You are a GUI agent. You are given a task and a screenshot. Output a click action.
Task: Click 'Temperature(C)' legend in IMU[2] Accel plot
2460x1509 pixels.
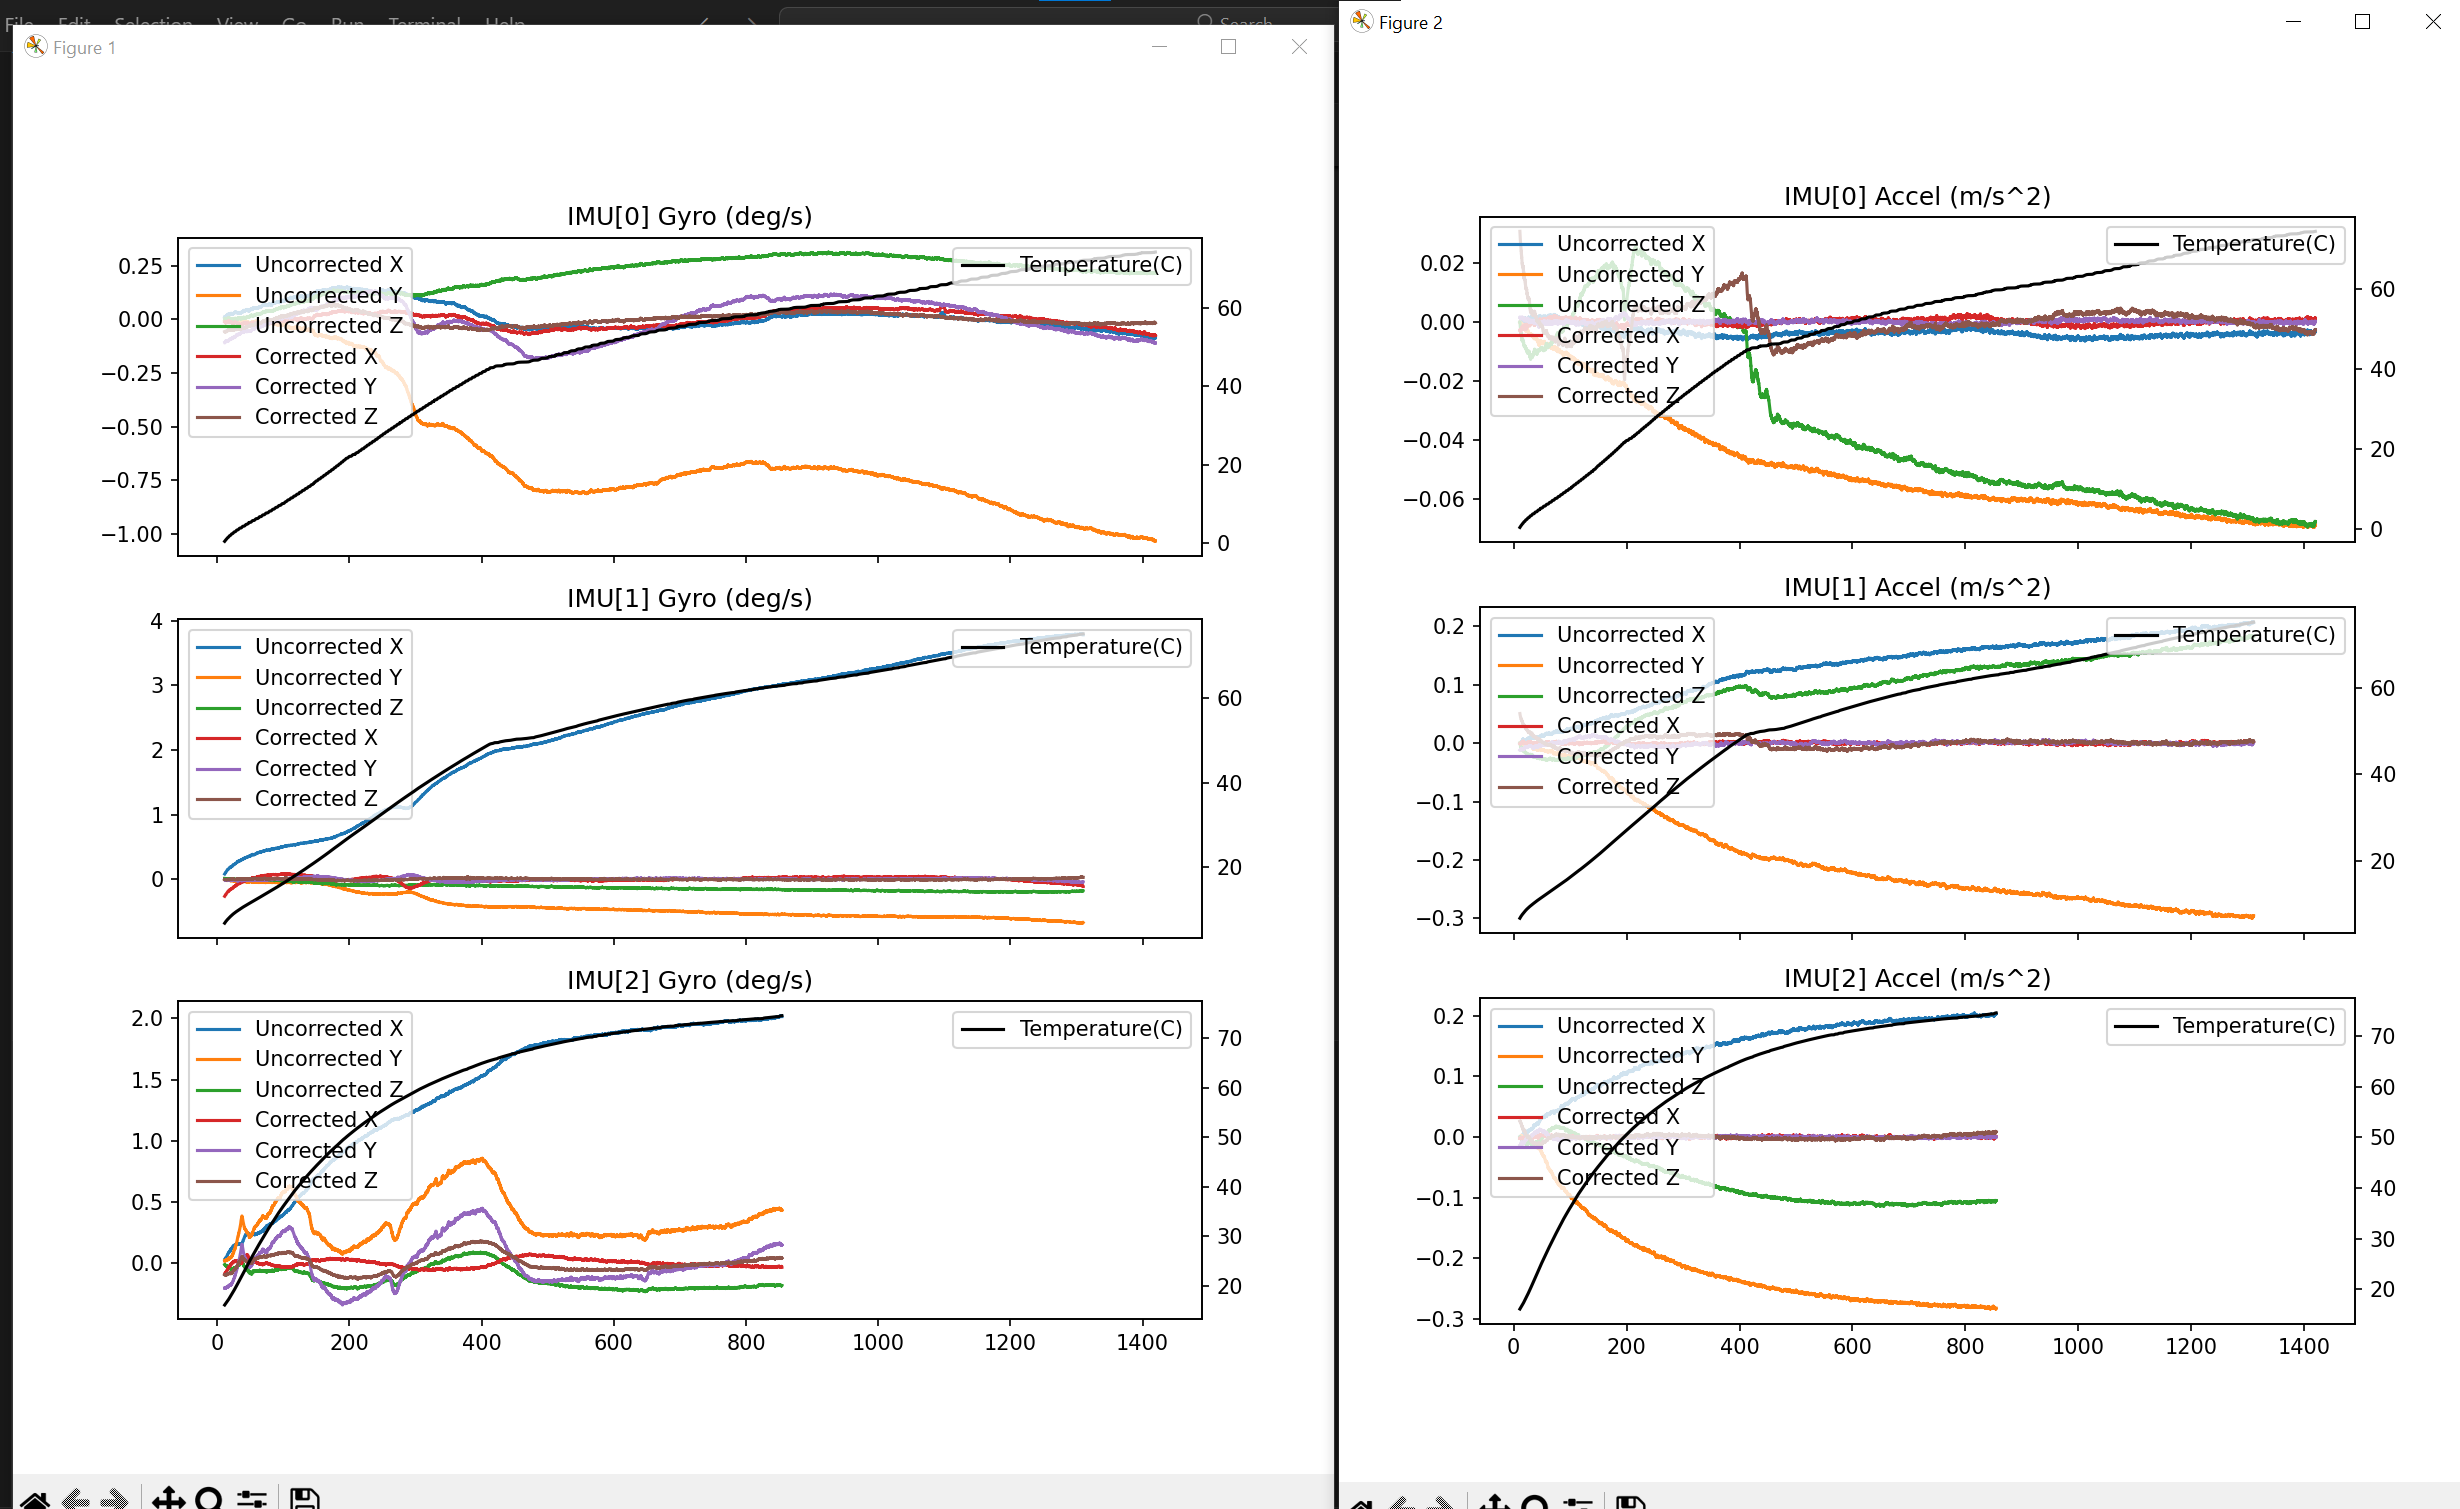2254,1026
